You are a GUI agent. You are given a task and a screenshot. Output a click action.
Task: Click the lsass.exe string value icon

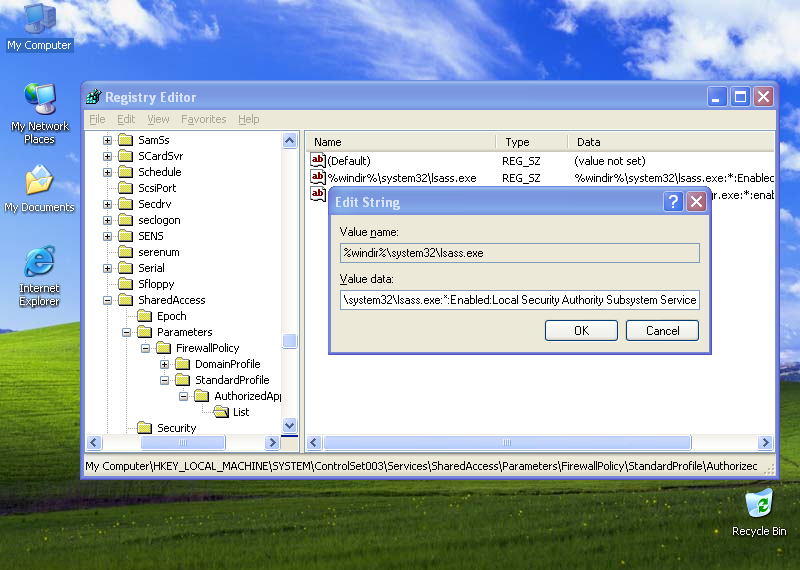318,178
